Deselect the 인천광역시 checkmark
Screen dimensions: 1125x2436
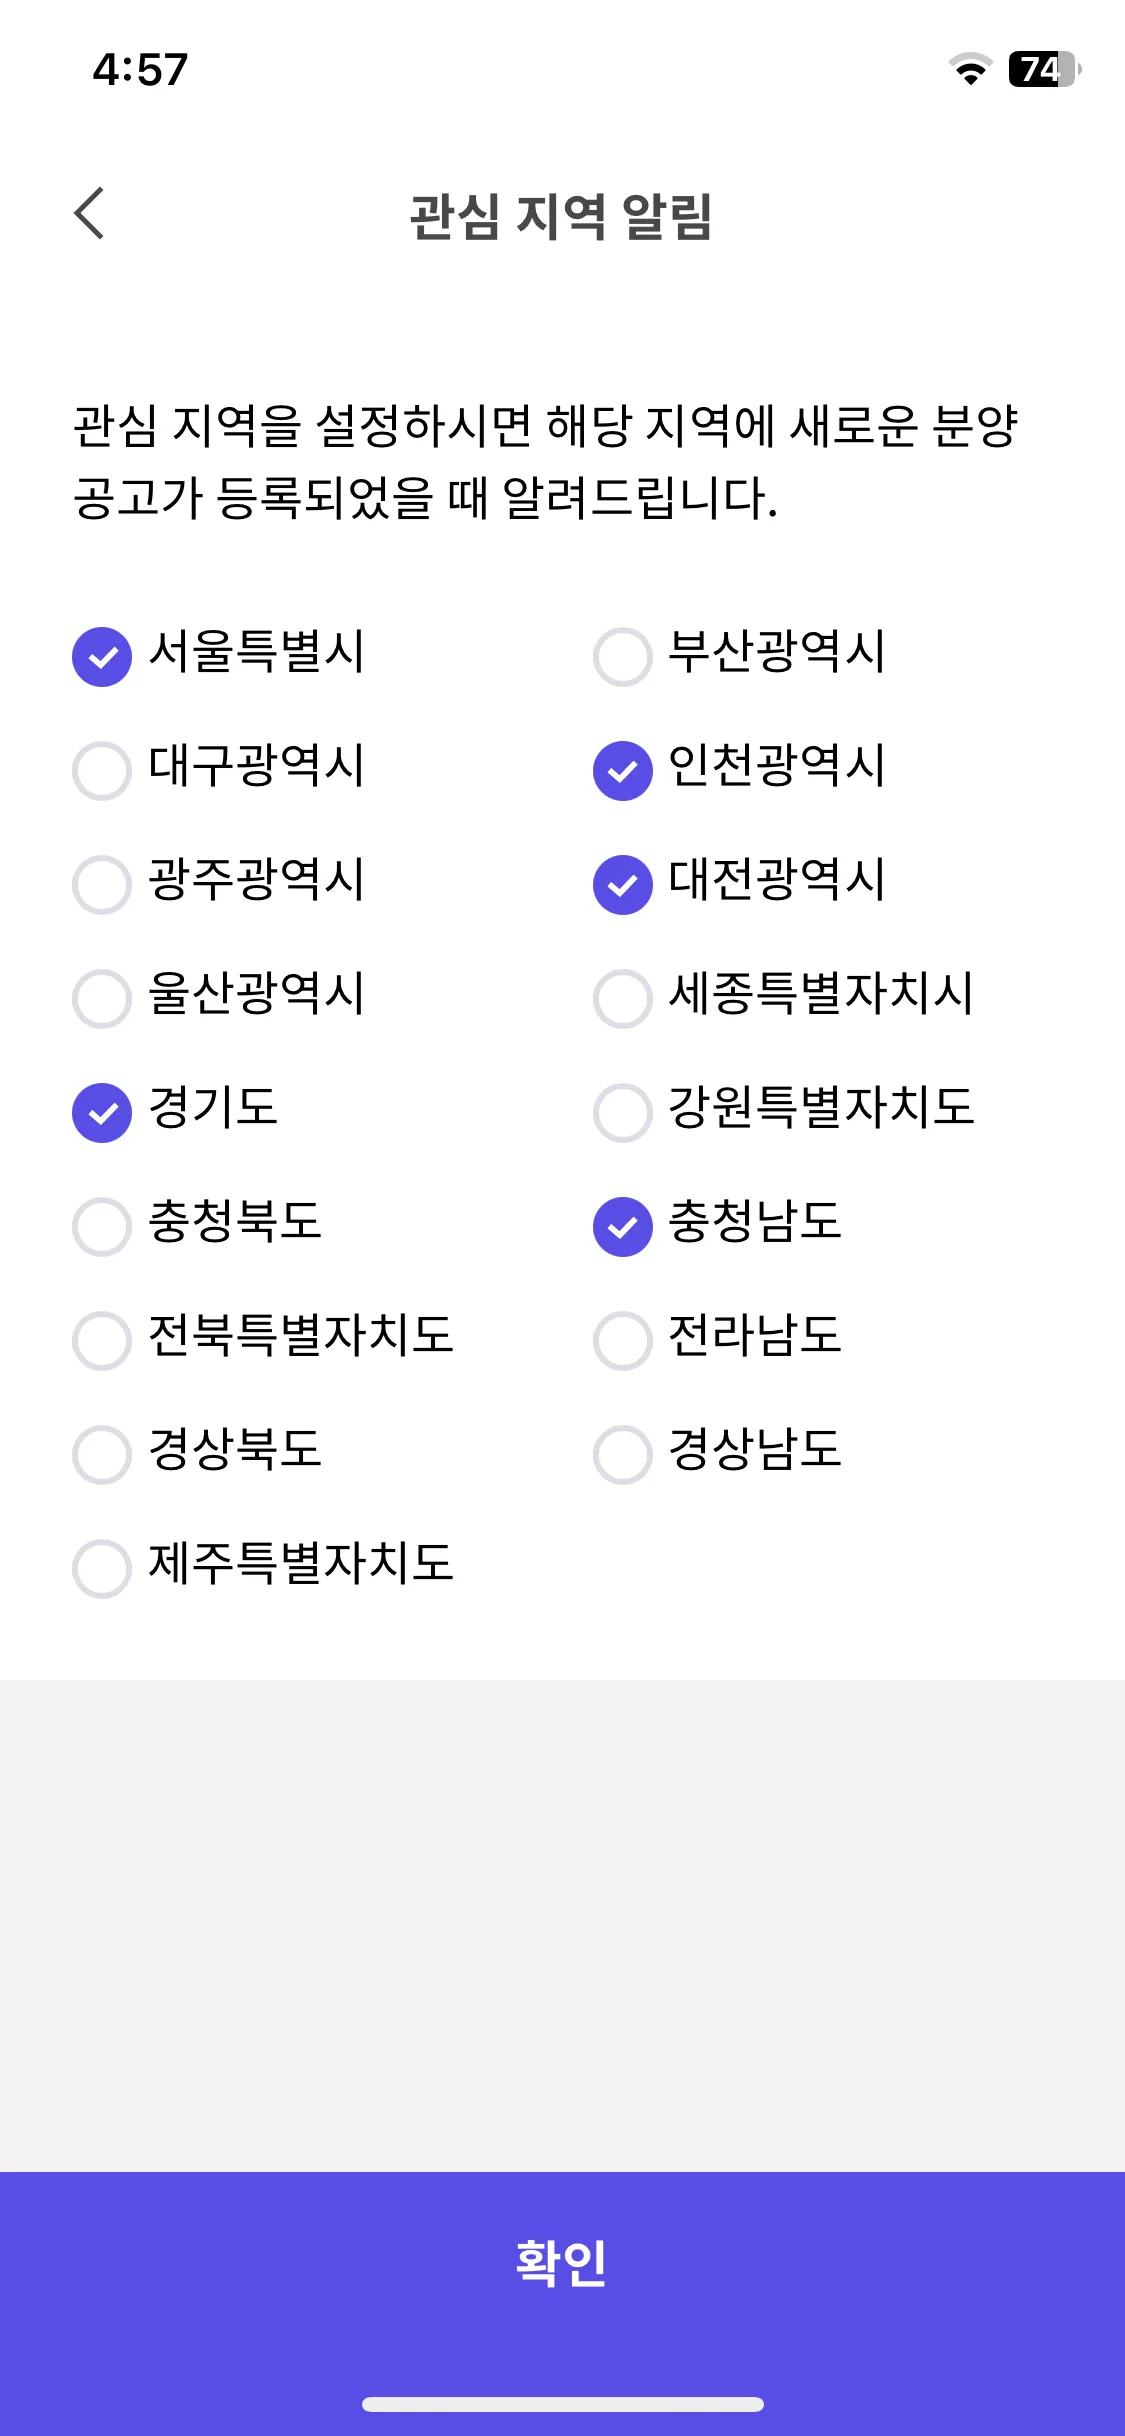[x=623, y=771]
